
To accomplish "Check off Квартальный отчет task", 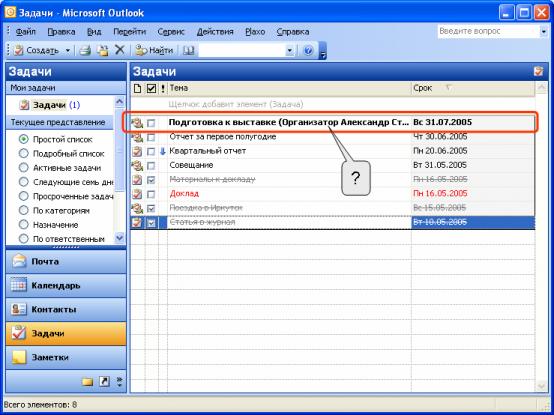I will (151, 152).
